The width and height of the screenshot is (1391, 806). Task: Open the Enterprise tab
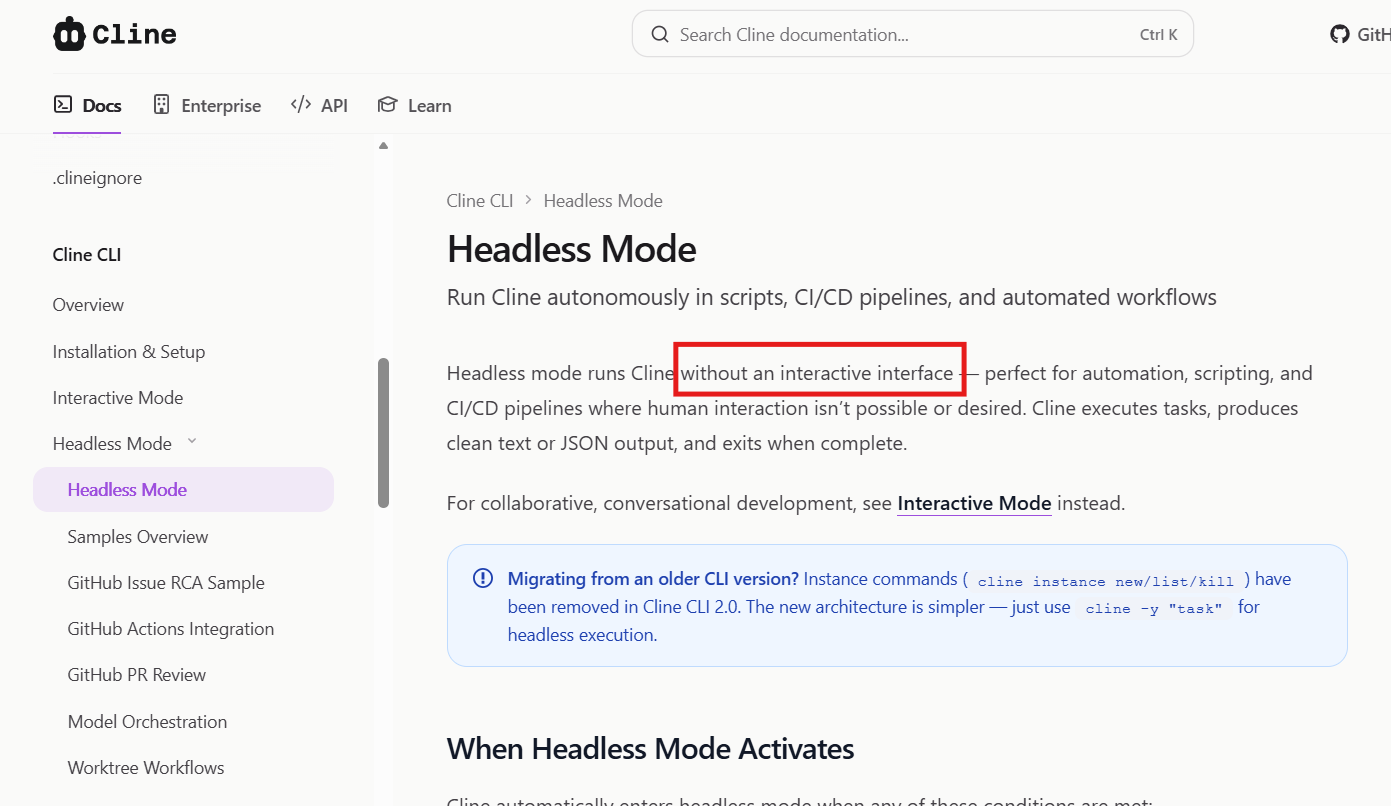[207, 105]
